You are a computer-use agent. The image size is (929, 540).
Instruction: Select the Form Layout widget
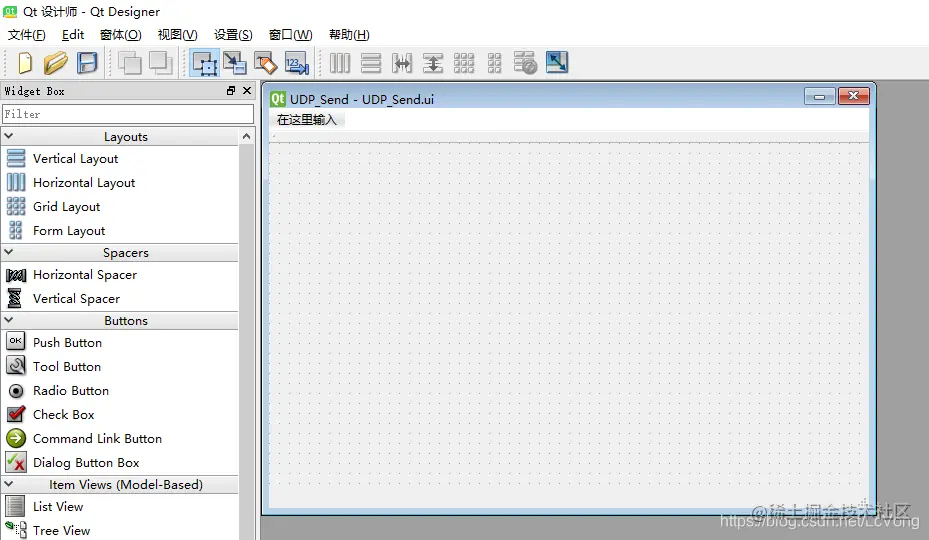[69, 231]
